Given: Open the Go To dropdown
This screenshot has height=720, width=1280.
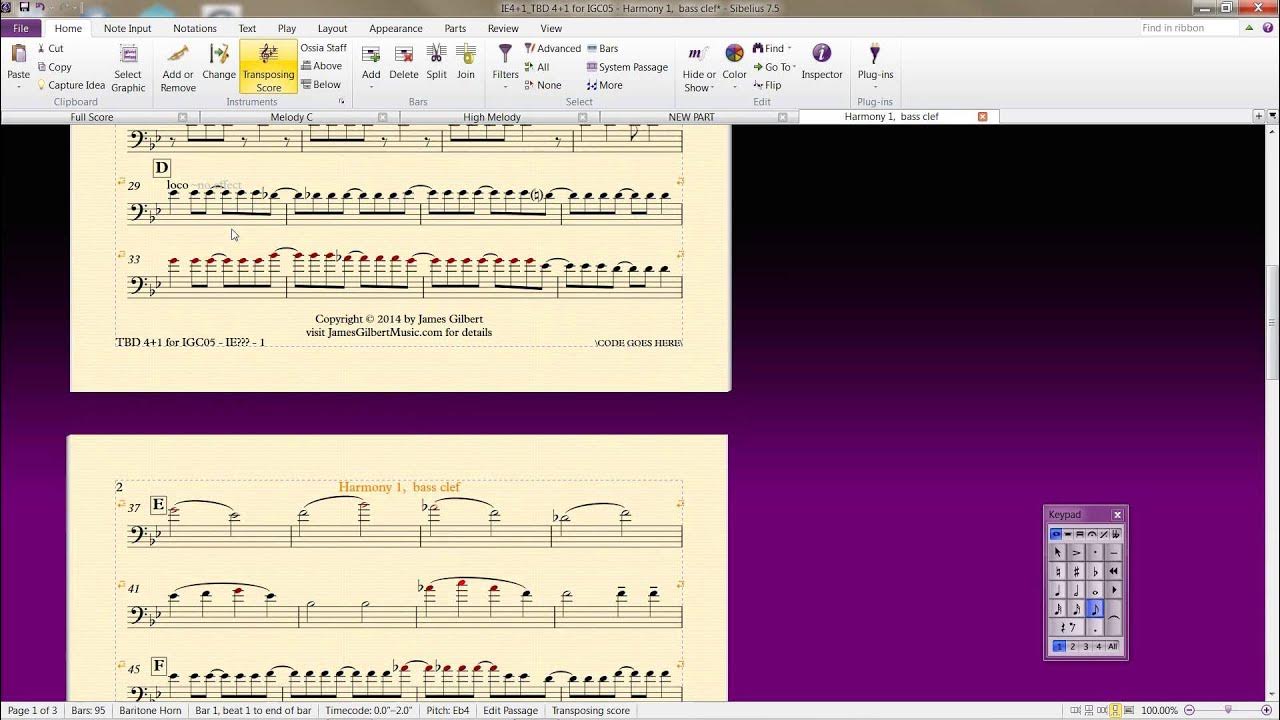Looking at the screenshot, I should [x=773, y=67].
